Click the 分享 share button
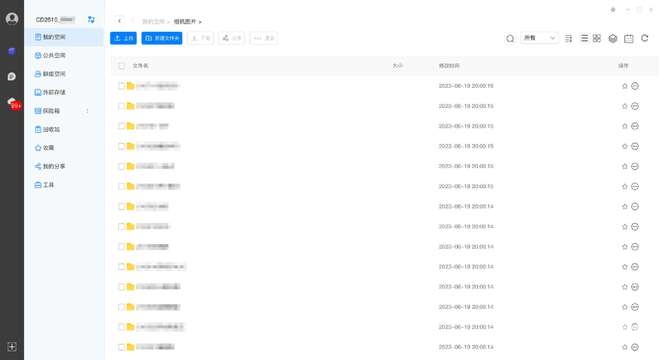660x360 pixels. tap(232, 38)
